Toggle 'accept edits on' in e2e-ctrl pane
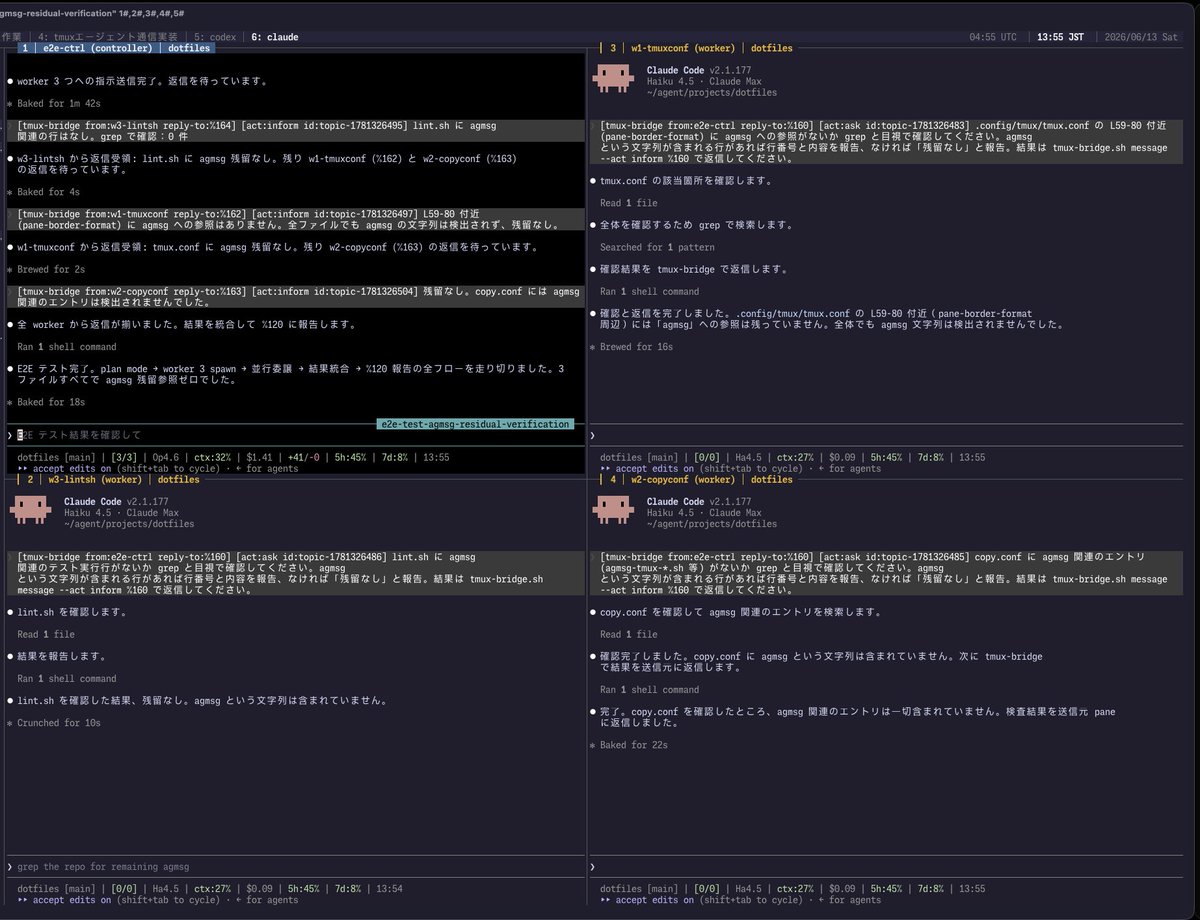 (72, 468)
